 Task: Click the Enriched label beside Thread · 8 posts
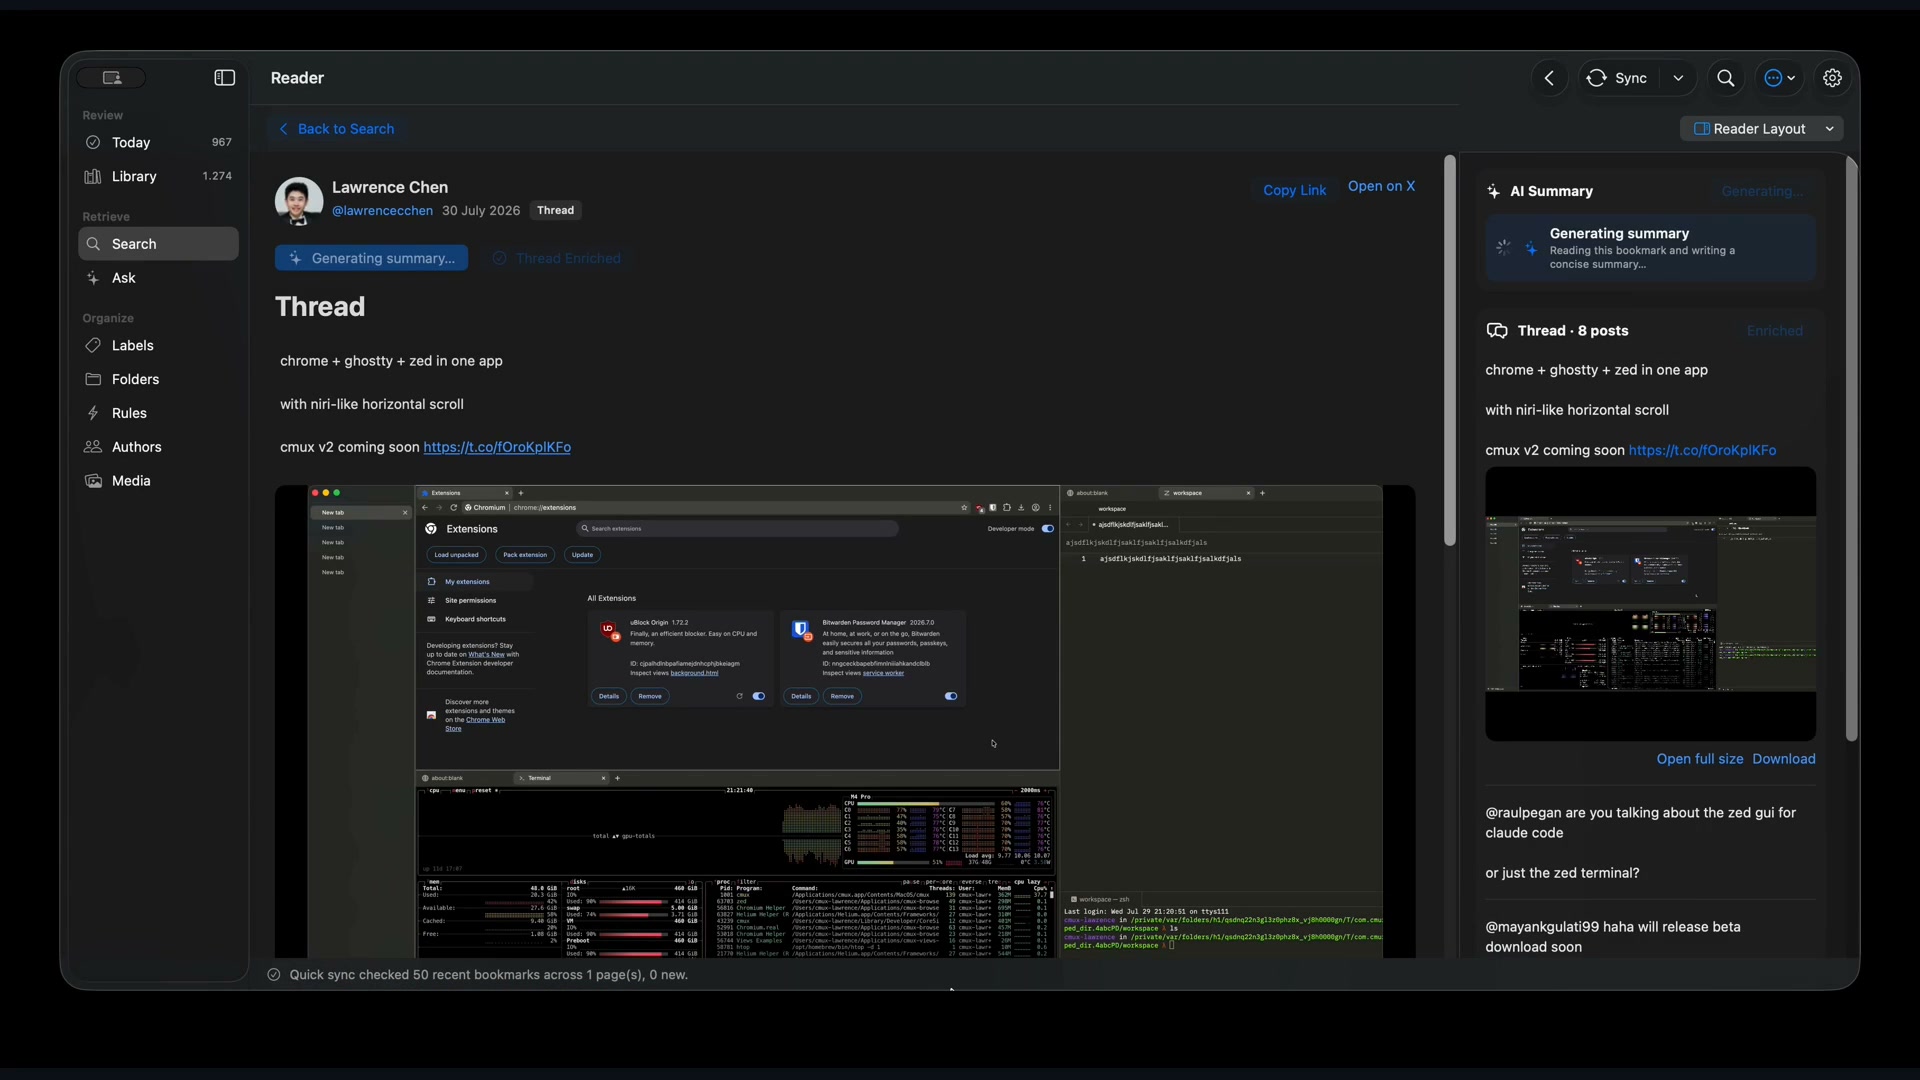pyautogui.click(x=1775, y=331)
